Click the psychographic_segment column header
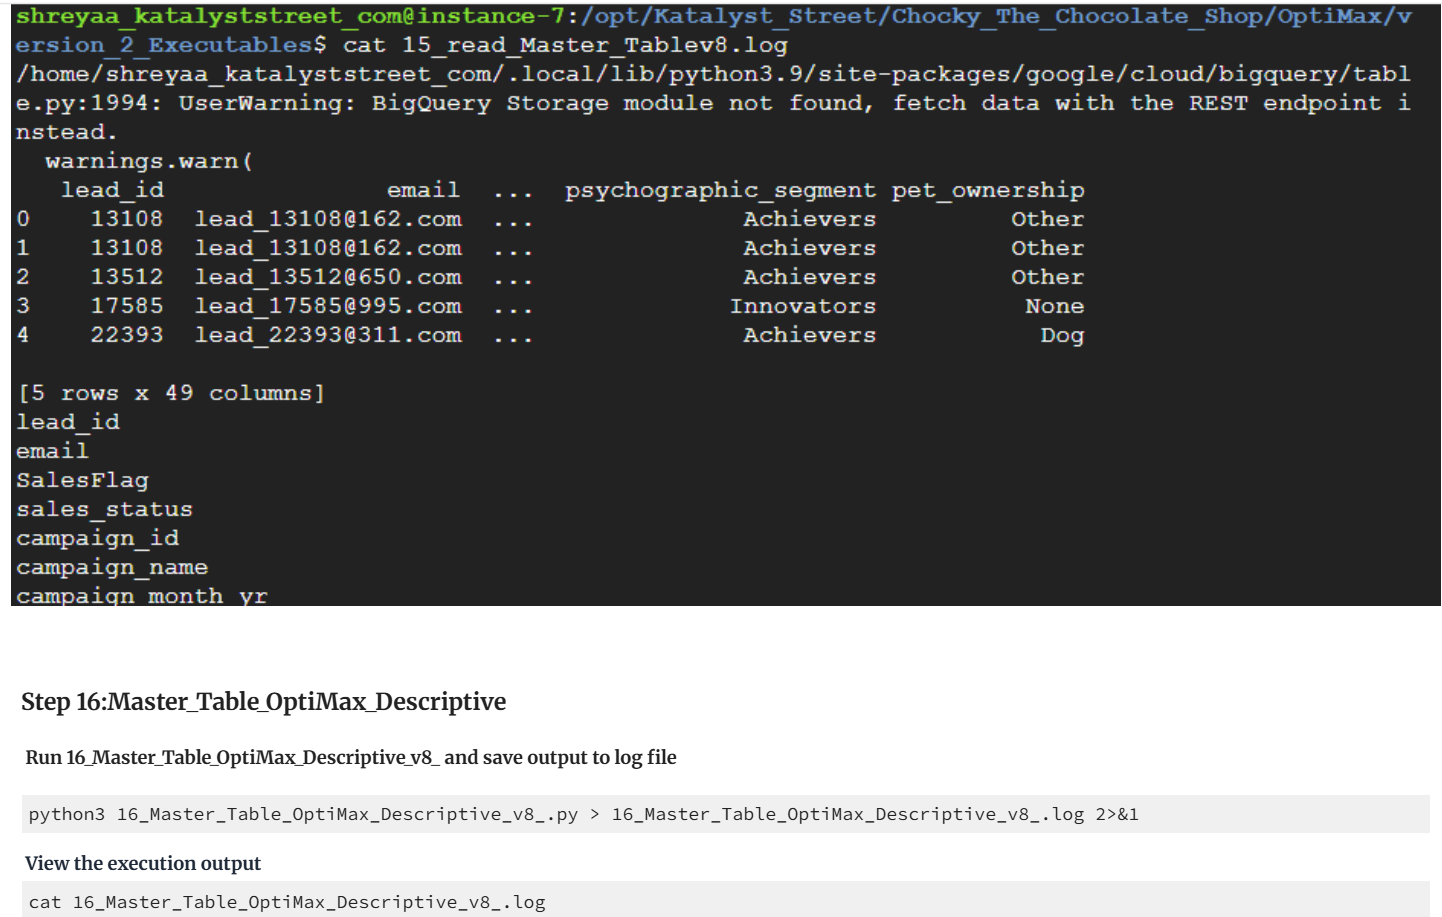This screenshot has height=917, width=1442. pyautogui.click(x=720, y=190)
